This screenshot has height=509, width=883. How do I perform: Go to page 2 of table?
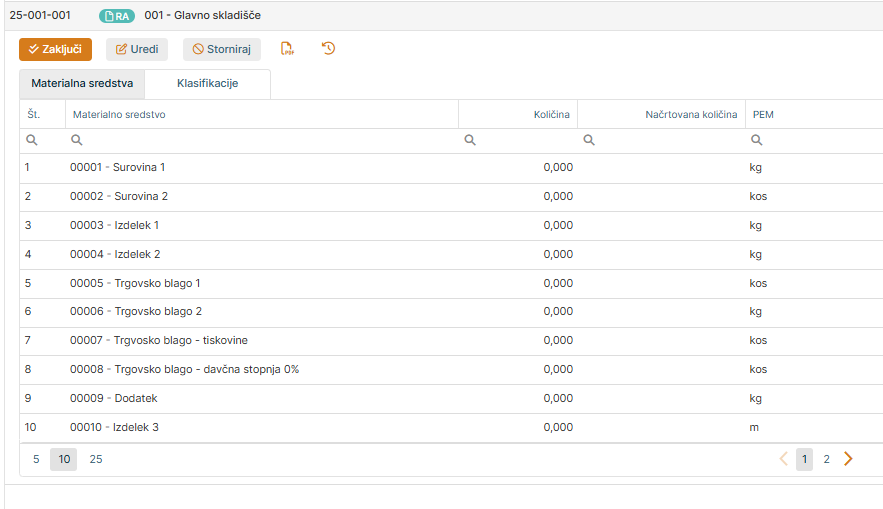pyautogui.click(x=826, y=459)
